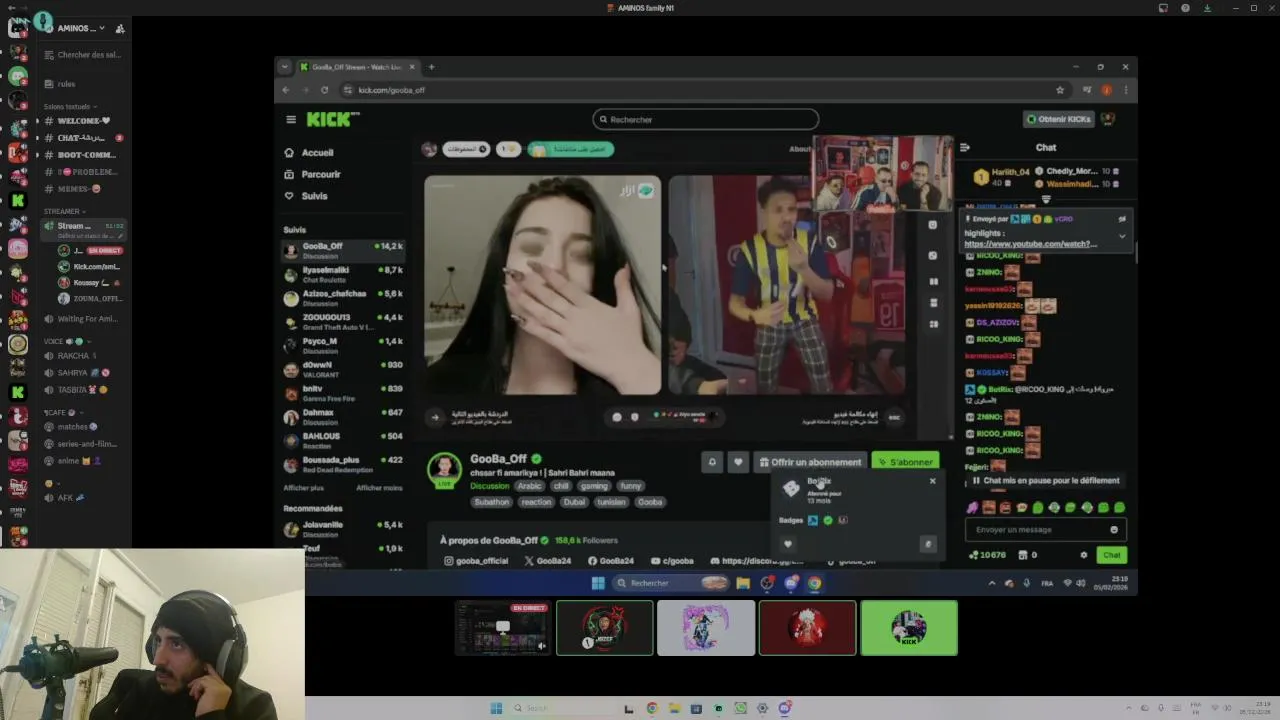Click the Arabic stream tag

529,486
